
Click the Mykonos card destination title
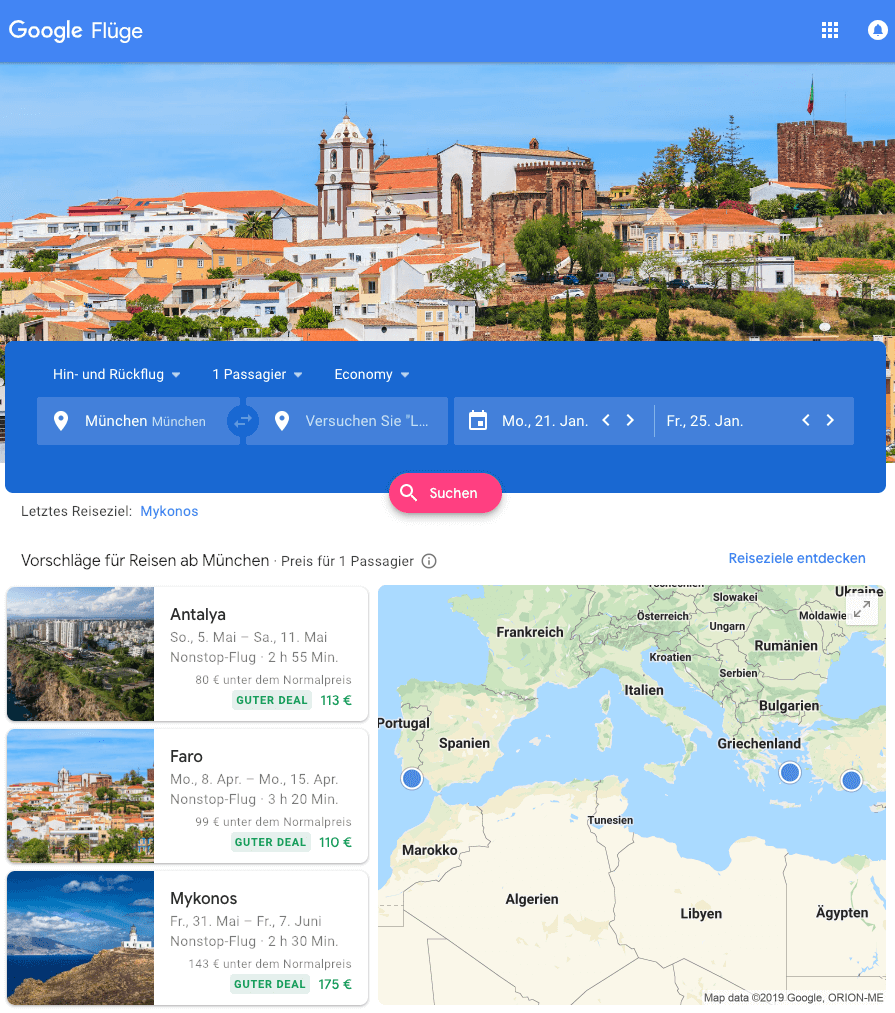pos(204,899)
